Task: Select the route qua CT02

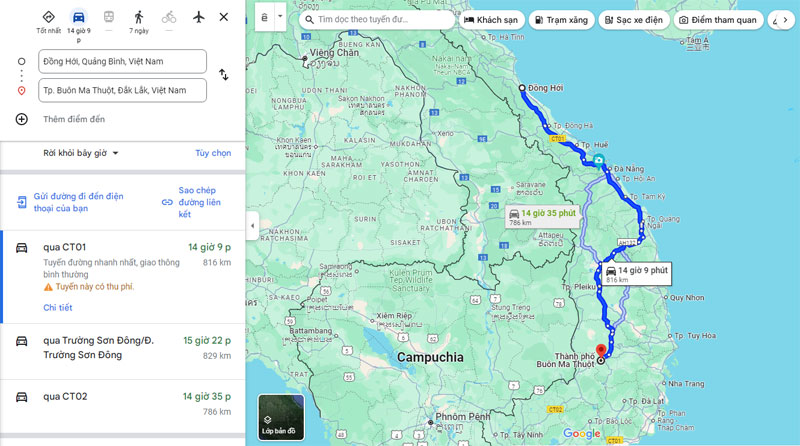Action: [x=122, y=406]
